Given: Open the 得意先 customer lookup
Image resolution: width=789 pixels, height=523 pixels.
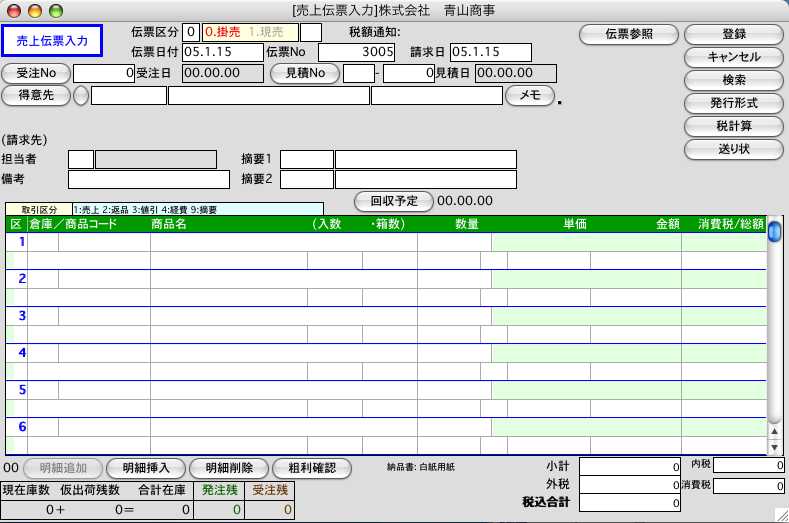Looking at the screenshot, I should coord(36,96).
